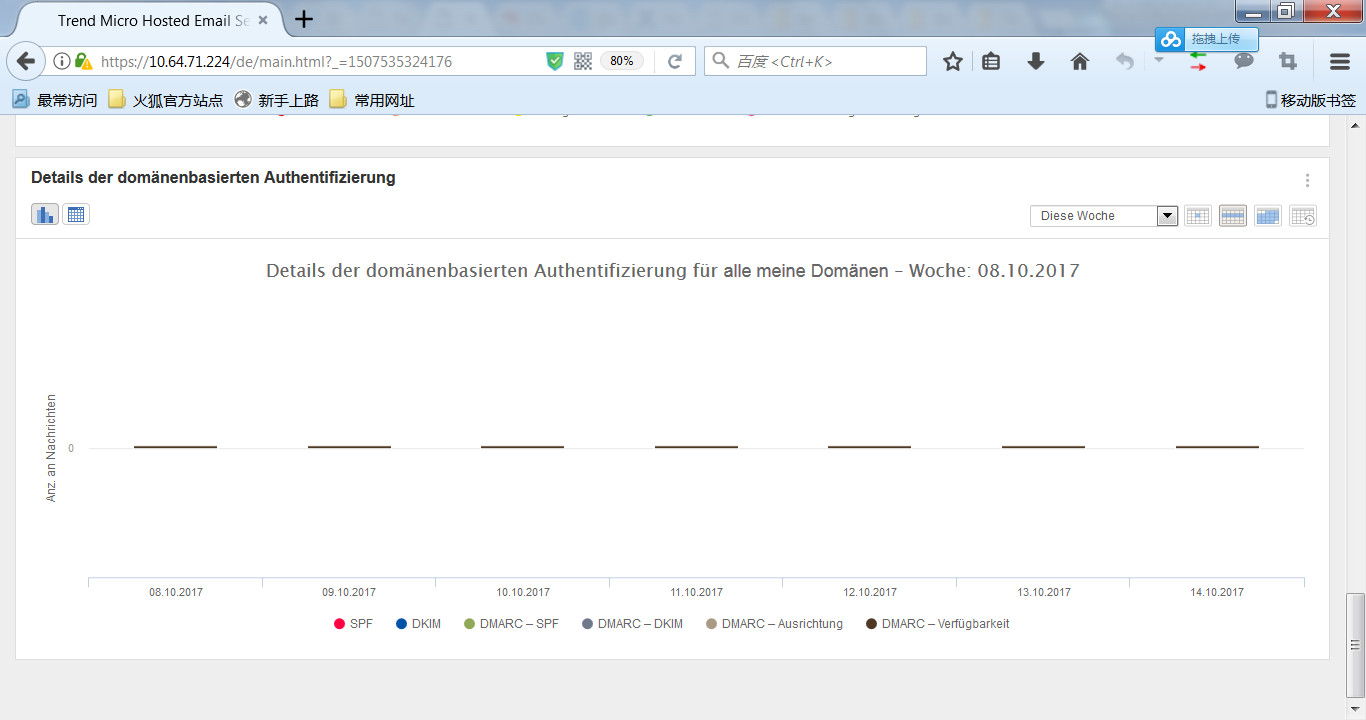The image size is (1366, 720).
Task: Open the widget's three-dot options menu
Action: click(x=1307, y=181)
